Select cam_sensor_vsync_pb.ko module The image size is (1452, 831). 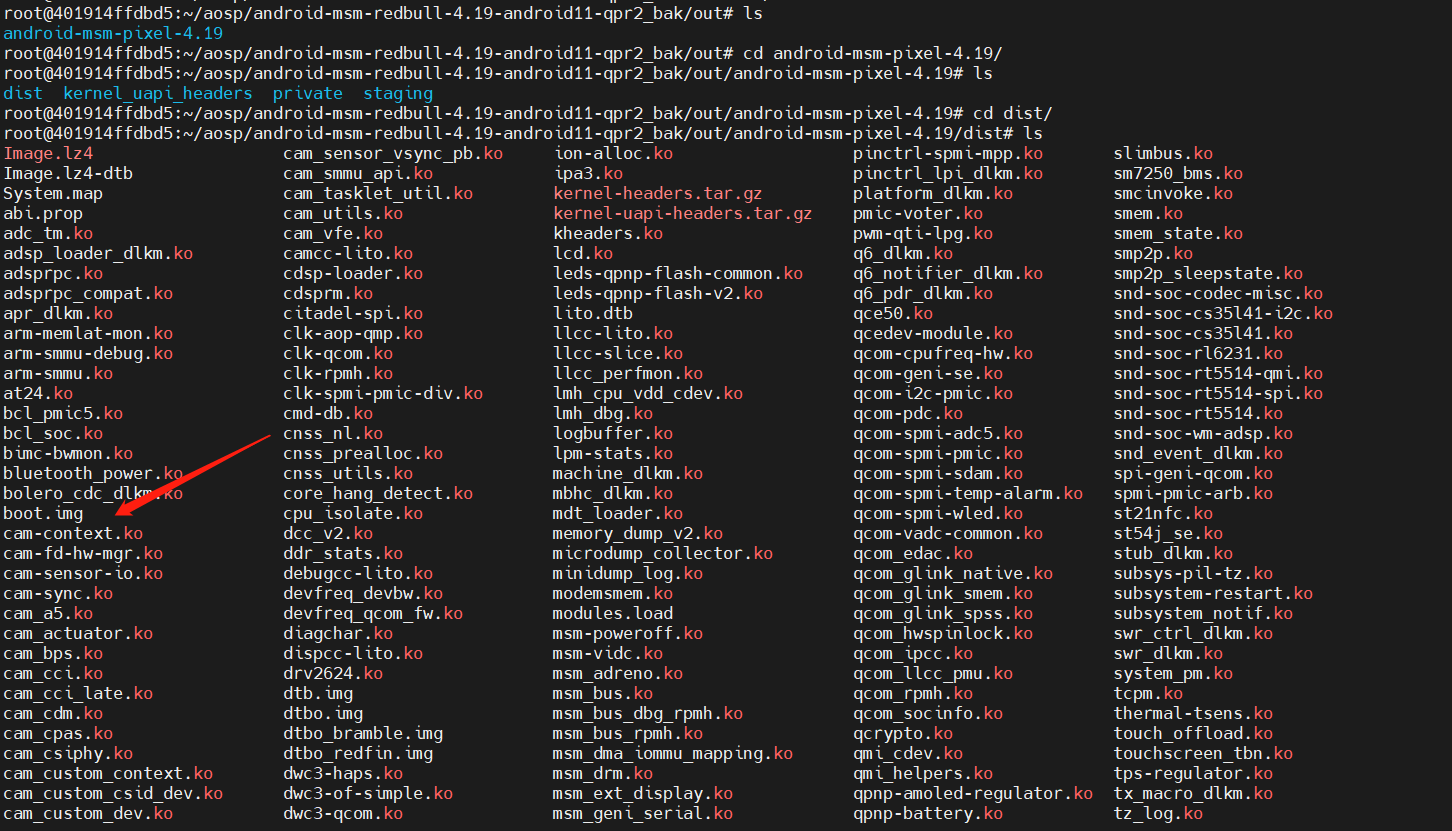coord(393,153)
